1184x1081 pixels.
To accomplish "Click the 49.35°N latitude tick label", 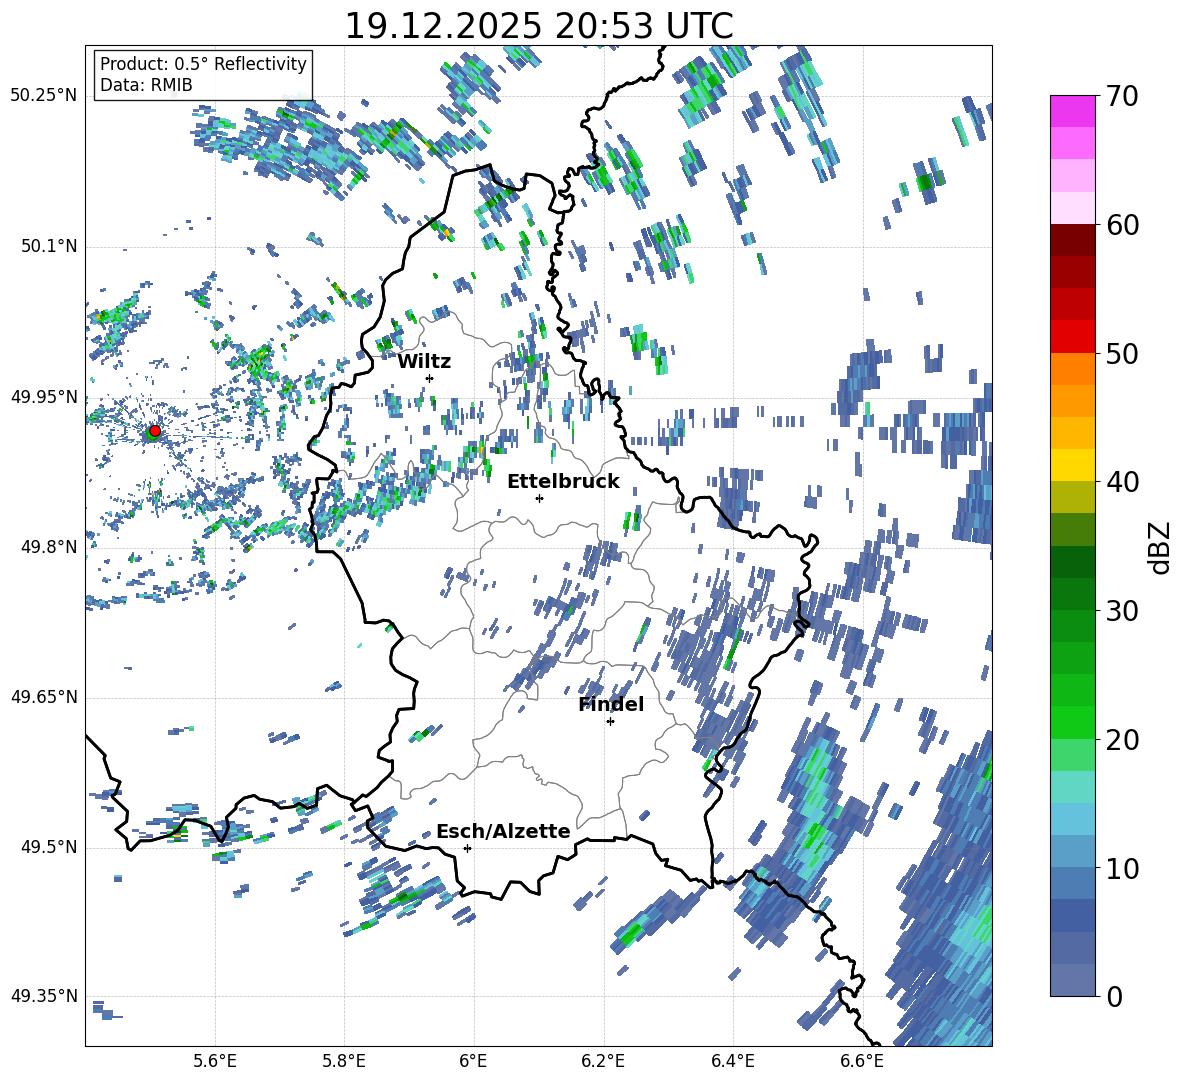I will coord(44,996).
